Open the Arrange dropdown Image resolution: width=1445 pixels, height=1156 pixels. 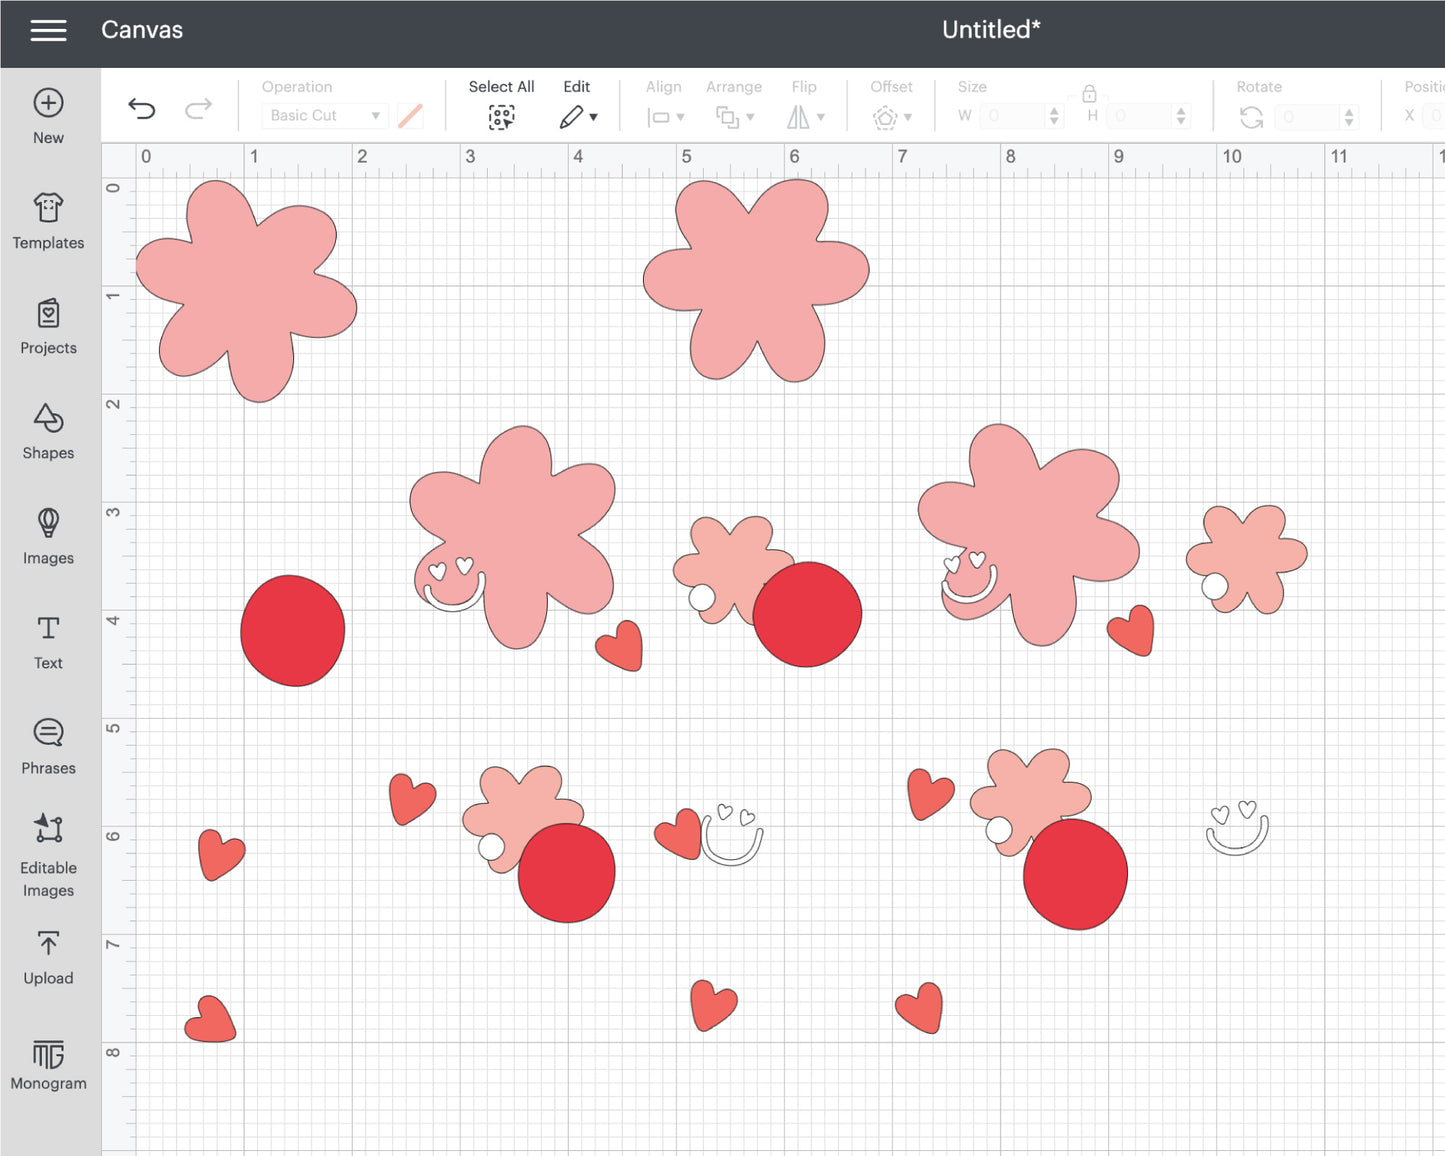[734, 117]
